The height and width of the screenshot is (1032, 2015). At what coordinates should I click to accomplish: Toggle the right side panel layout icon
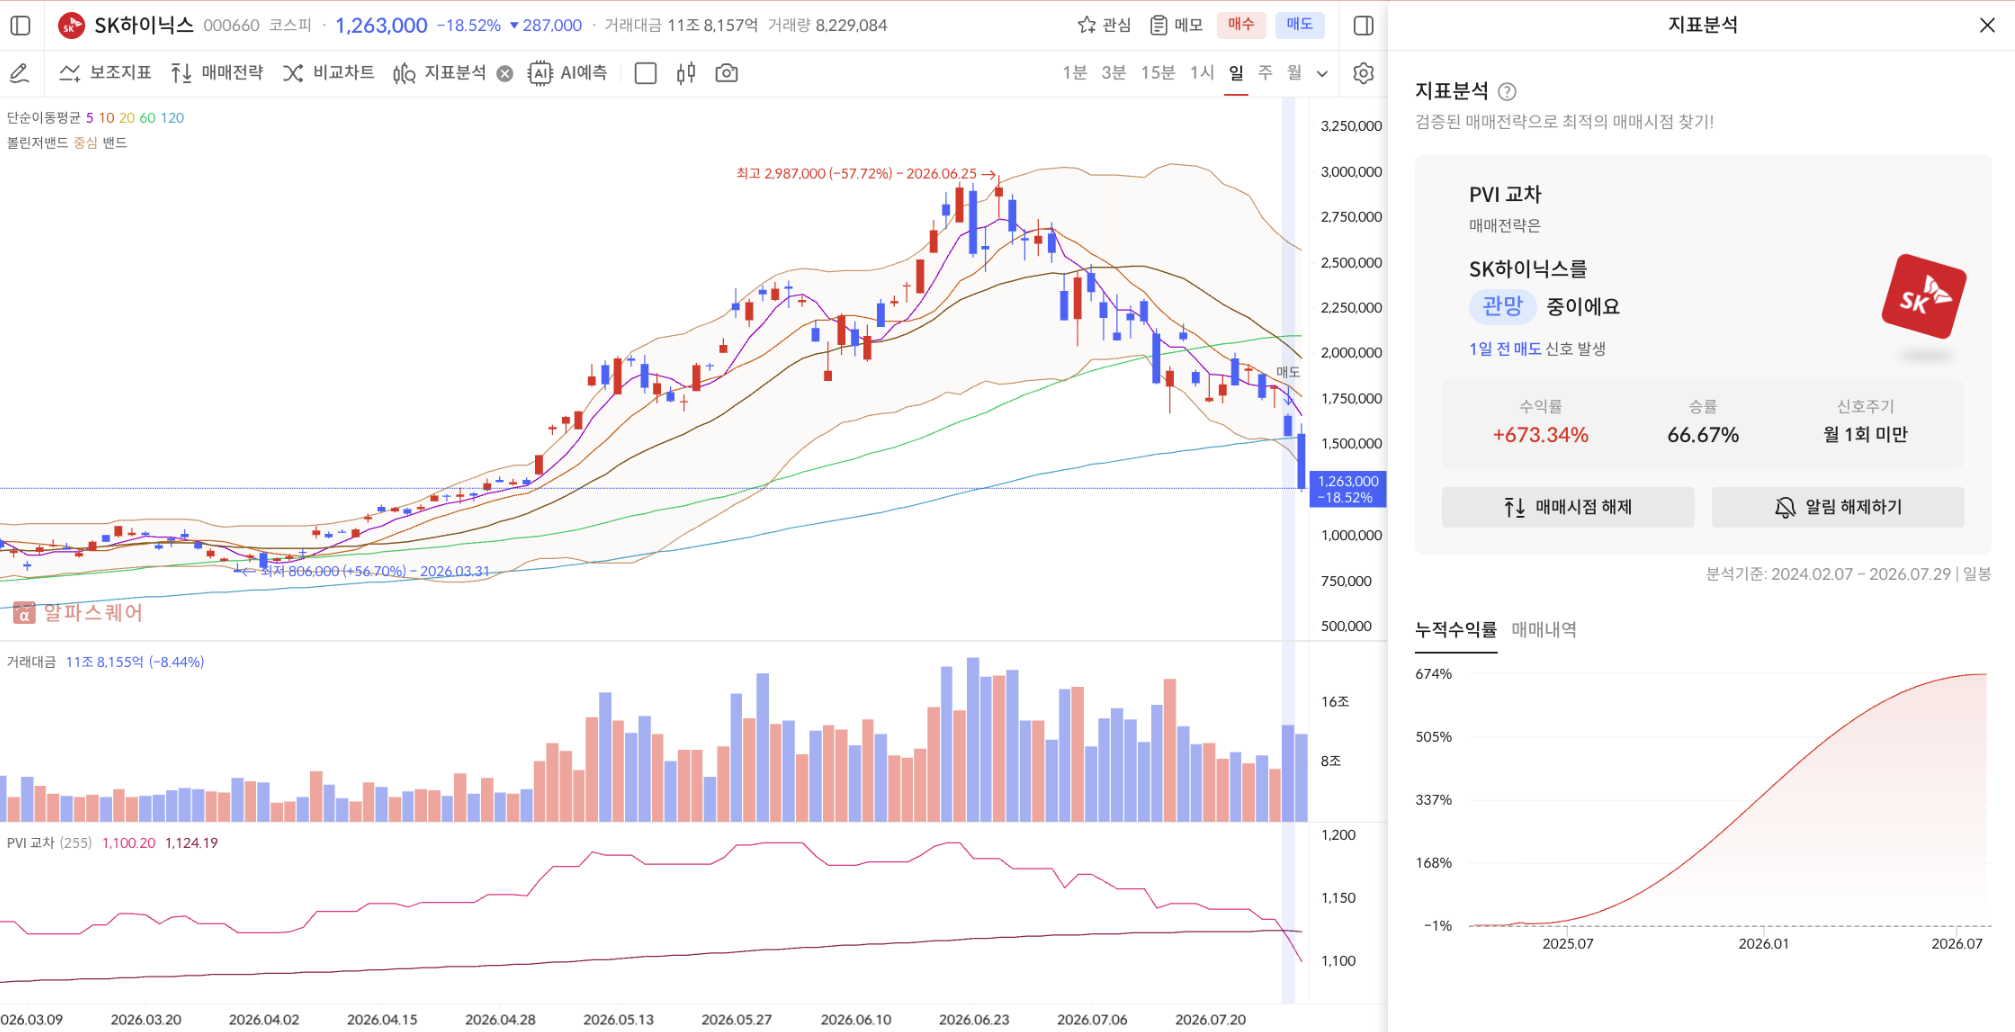(x=1363, y=25)
